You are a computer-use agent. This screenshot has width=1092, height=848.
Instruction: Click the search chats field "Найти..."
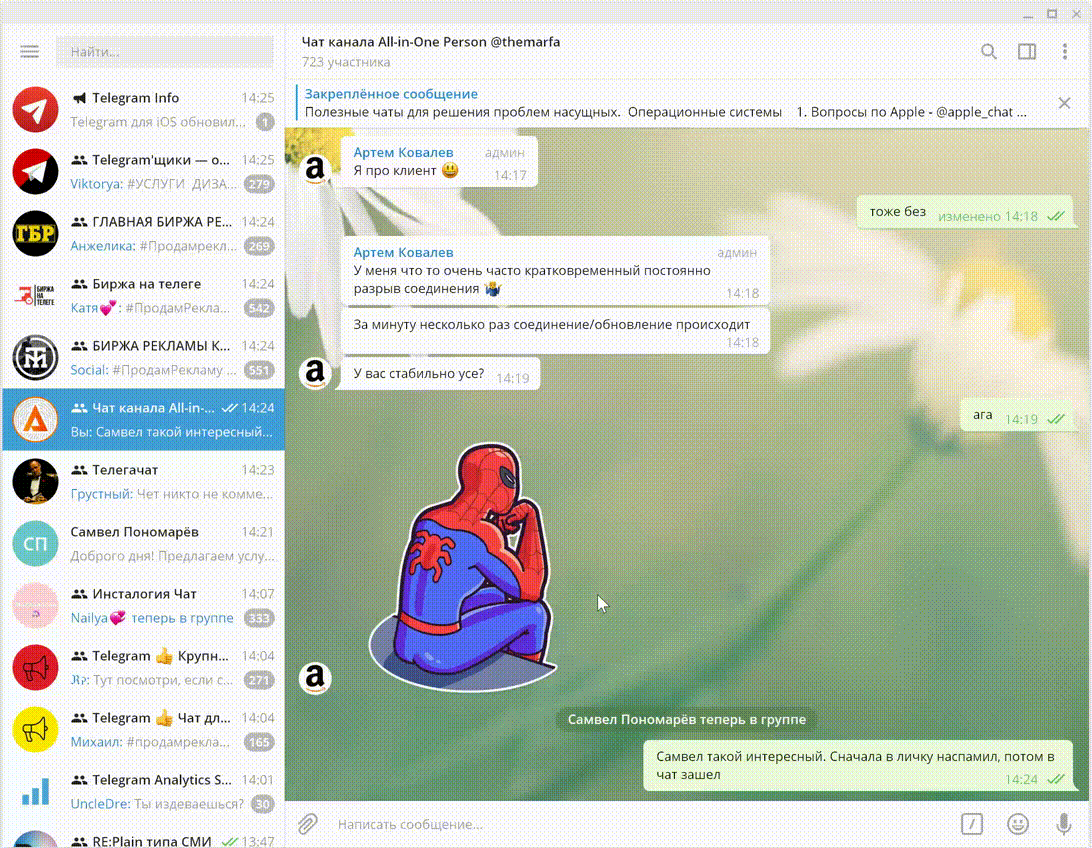pyautogui.click(x=165, y=52)
